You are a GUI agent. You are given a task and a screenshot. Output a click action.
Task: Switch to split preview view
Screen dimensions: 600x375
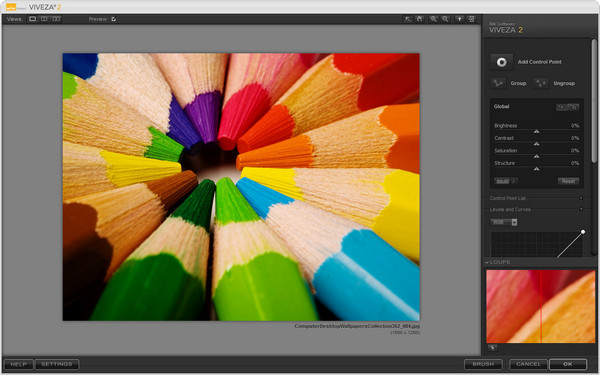click(44, 19)
